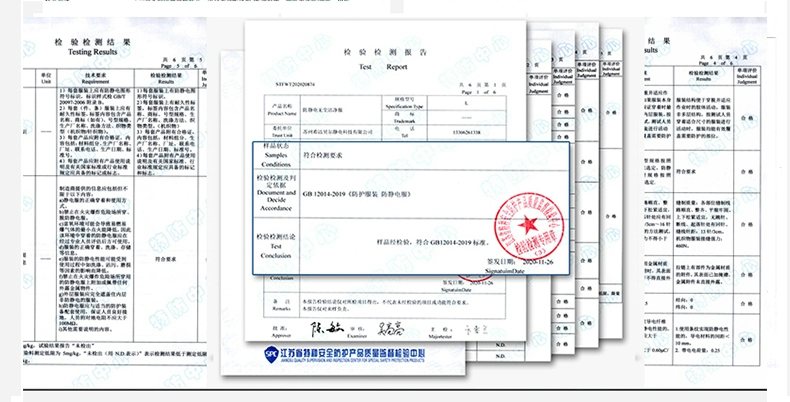Click the "江苏省特种安全防护产品质量监督检验中心" footer name
The width and height of the screenshot is (790, 402).
click(x=353, y=352)
